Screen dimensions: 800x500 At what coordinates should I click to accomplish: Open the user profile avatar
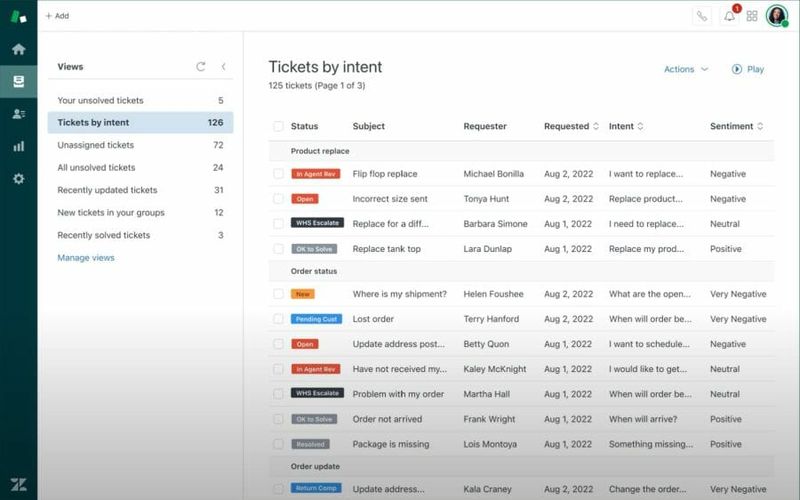pyautogui.click(x=777, y=16)
